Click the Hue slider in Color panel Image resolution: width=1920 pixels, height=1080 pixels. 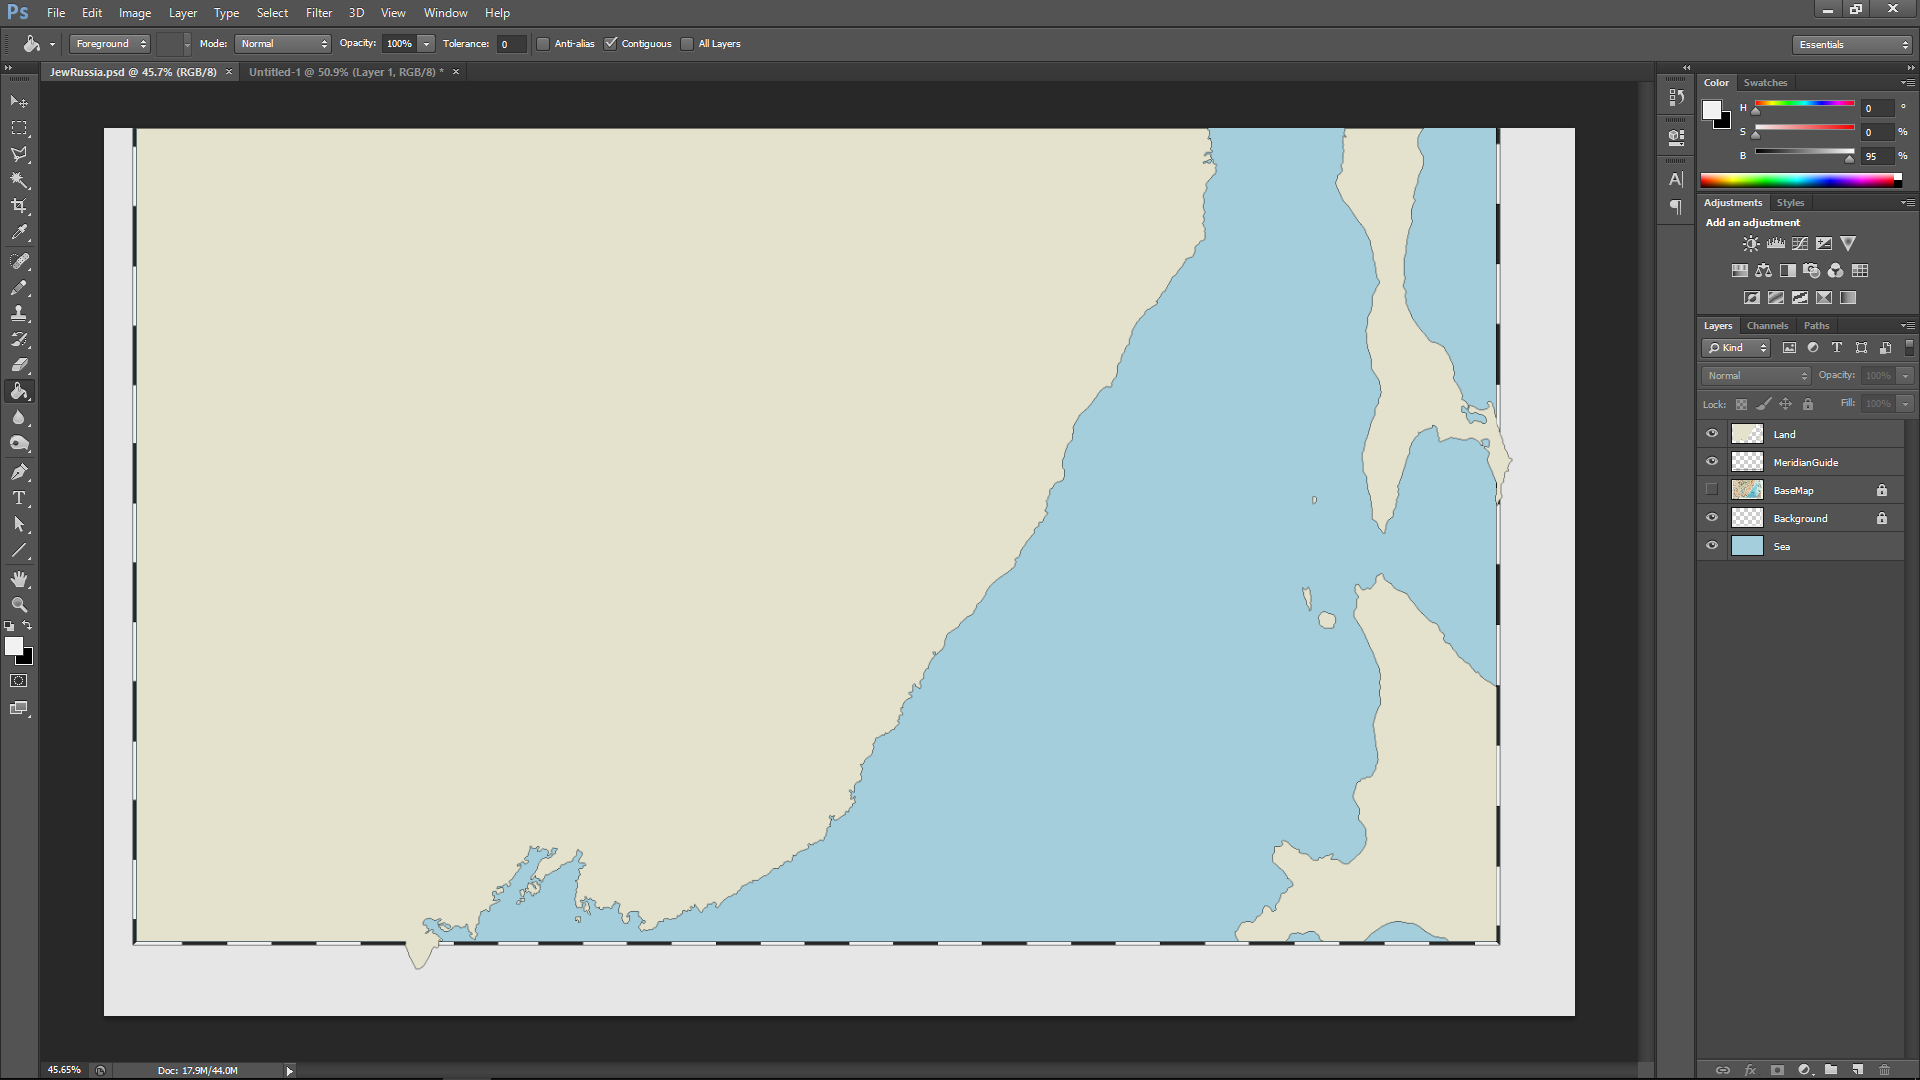point(1804,104)
